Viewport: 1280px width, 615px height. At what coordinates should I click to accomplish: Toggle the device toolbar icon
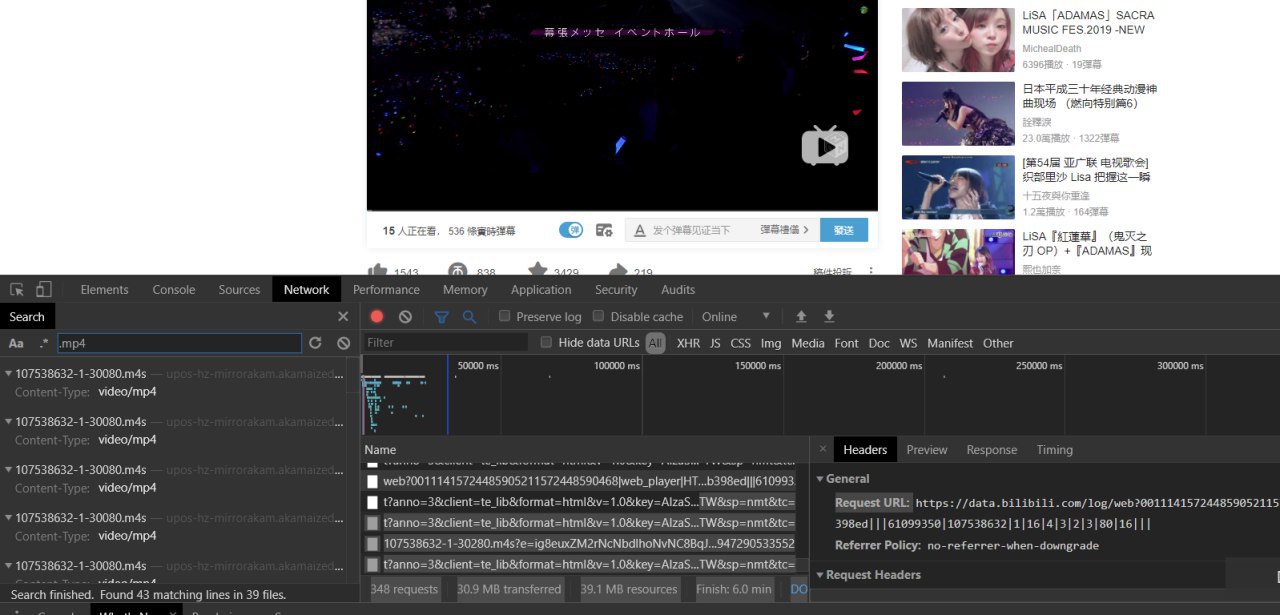(x=43, y=289)
